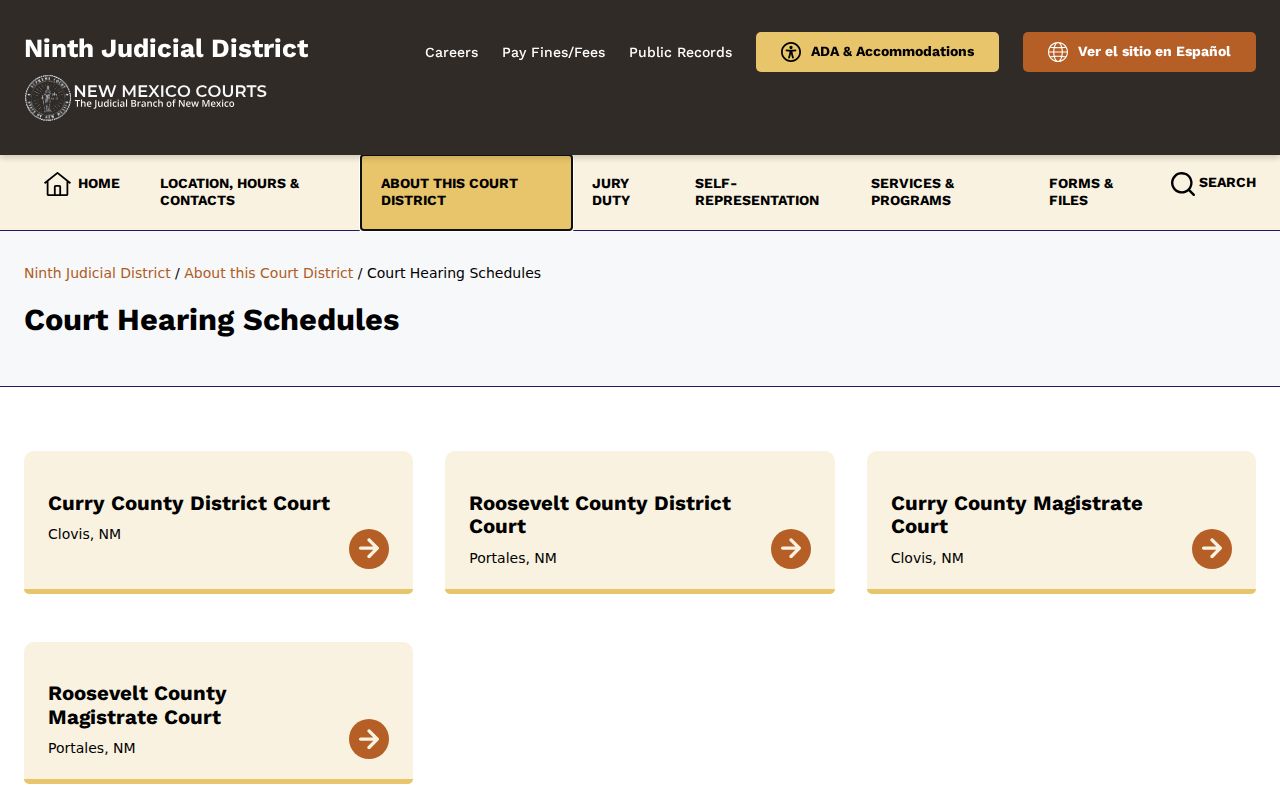This screenshot has width=1280, height=800.
Task: Open Roosevelt County District Court title
Action: 600,515
